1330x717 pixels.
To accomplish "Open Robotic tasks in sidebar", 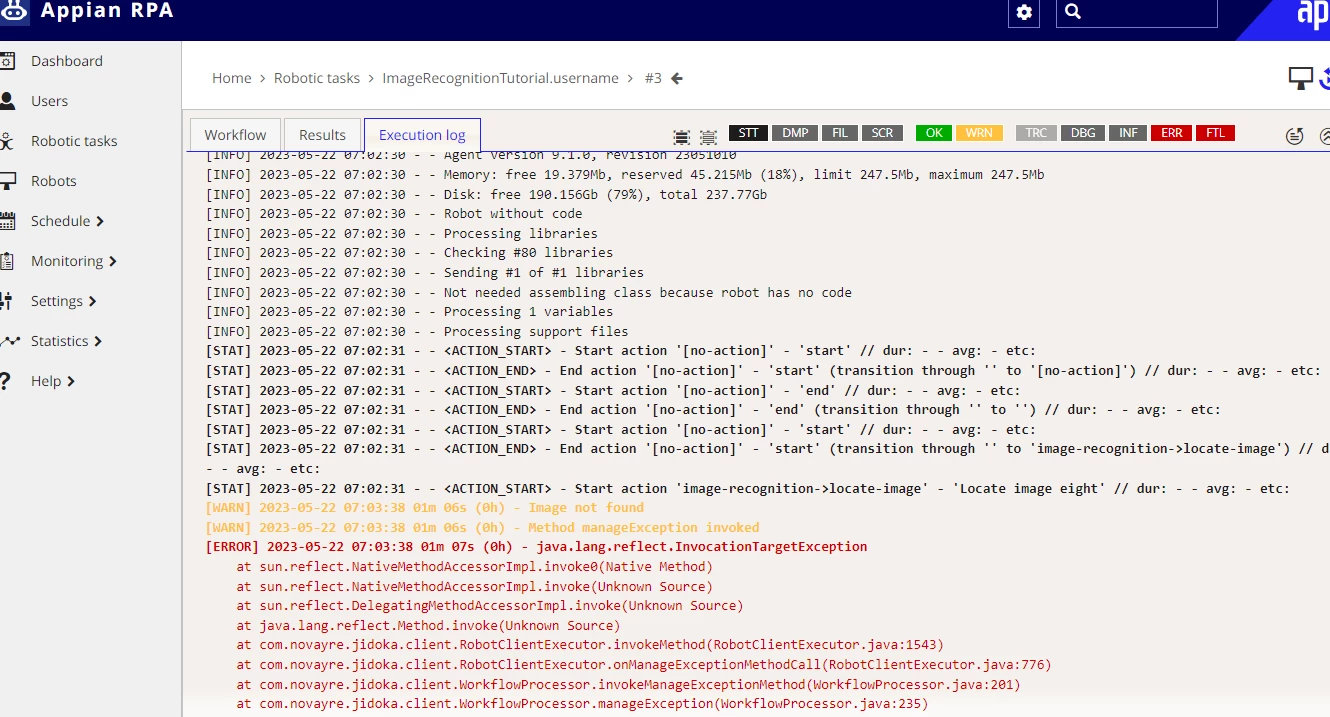I will click(x=74, y=141).
